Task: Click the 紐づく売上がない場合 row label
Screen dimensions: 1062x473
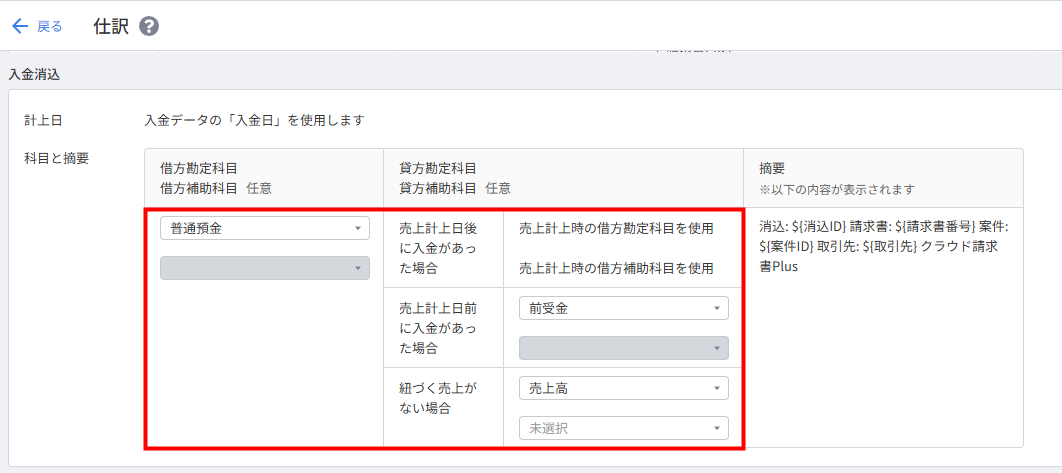Action: pos(439,398)
